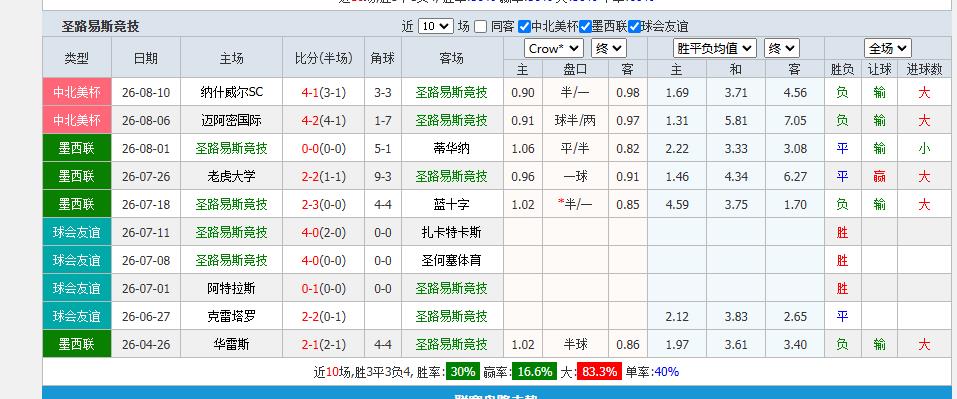This screenshot has height=399, width=957.
Task: Click the 一球 handicap on the 老虎大学 row
Action: [x=575, y=176]
